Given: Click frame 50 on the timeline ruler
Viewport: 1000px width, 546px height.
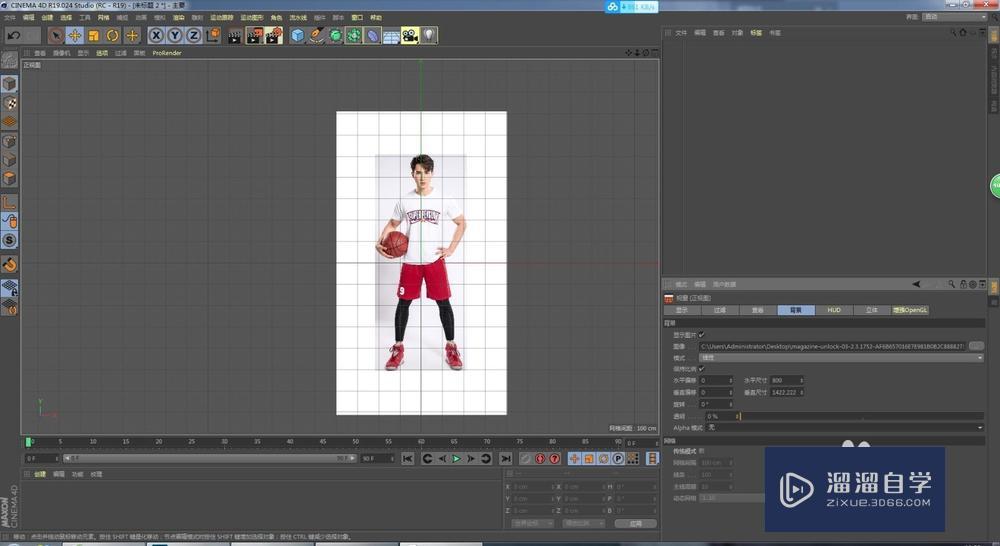Looking at the screenshot, I should tap(355, 442).
